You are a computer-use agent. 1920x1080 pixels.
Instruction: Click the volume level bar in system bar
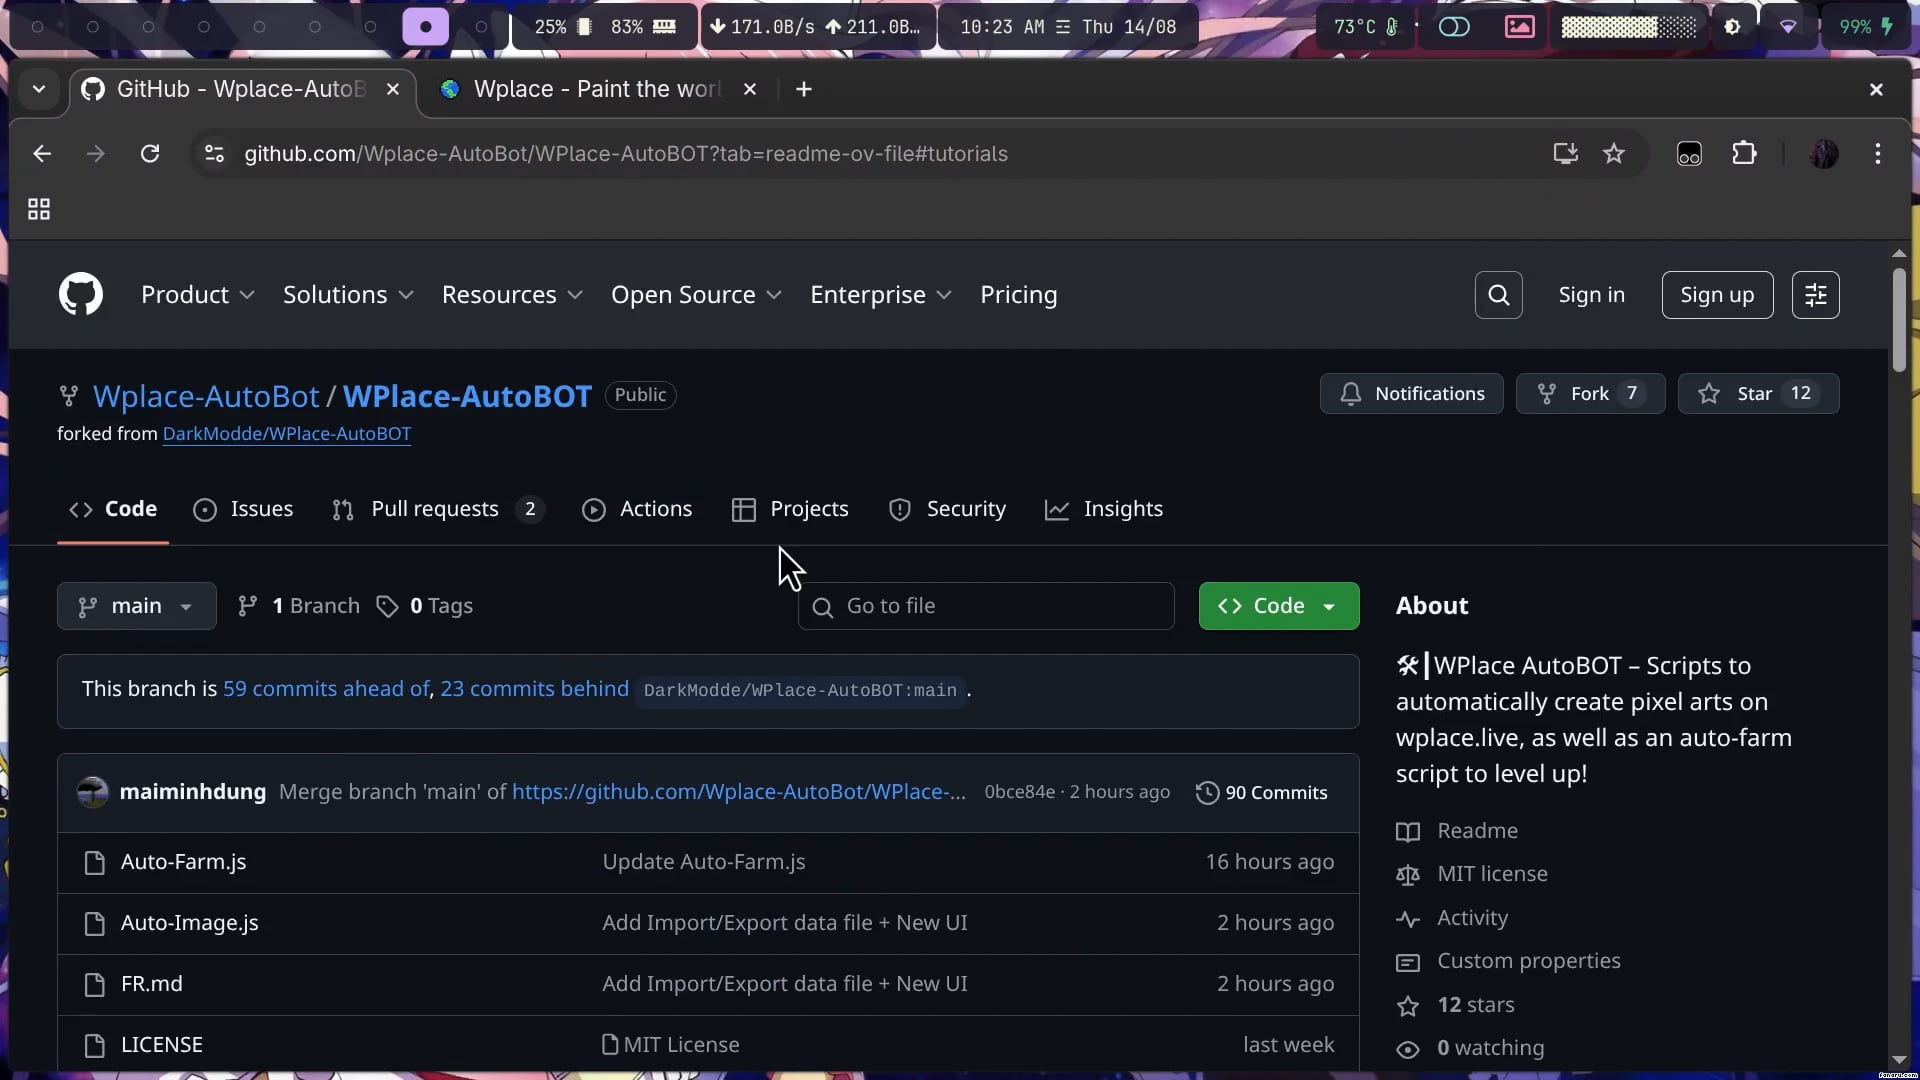(1629, 27)
